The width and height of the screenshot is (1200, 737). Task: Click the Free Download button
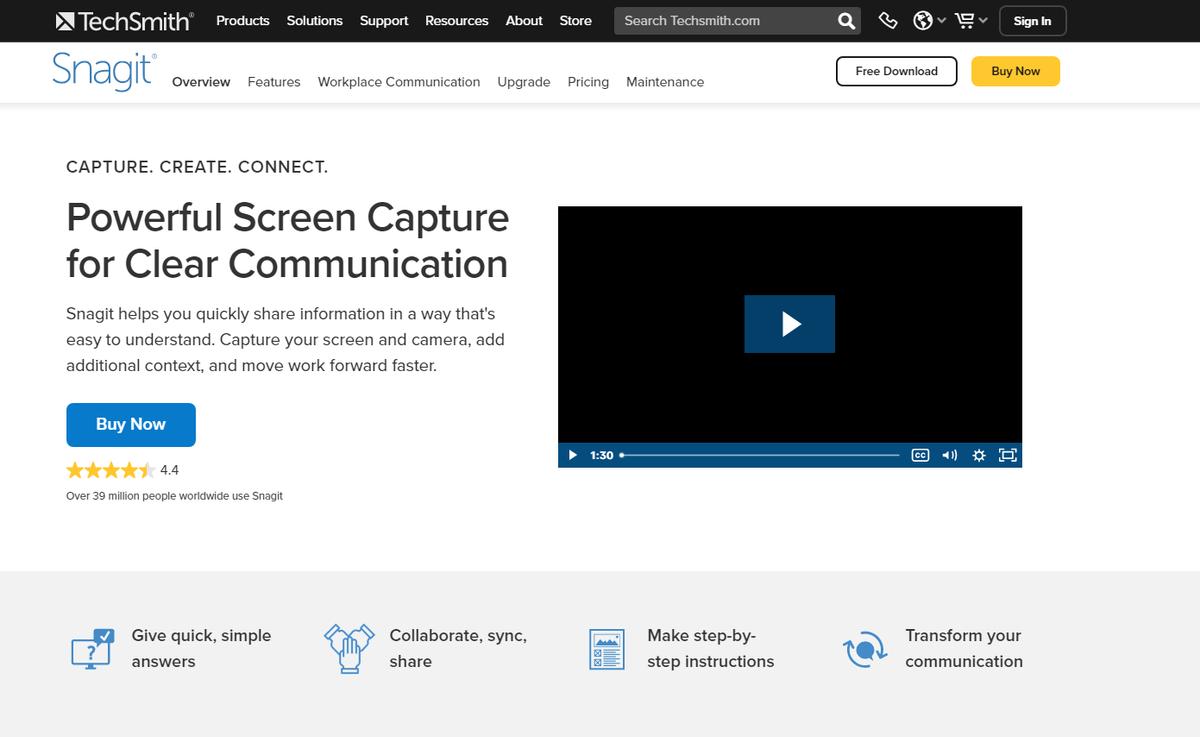pyautogui.click(x=896, y=71)
